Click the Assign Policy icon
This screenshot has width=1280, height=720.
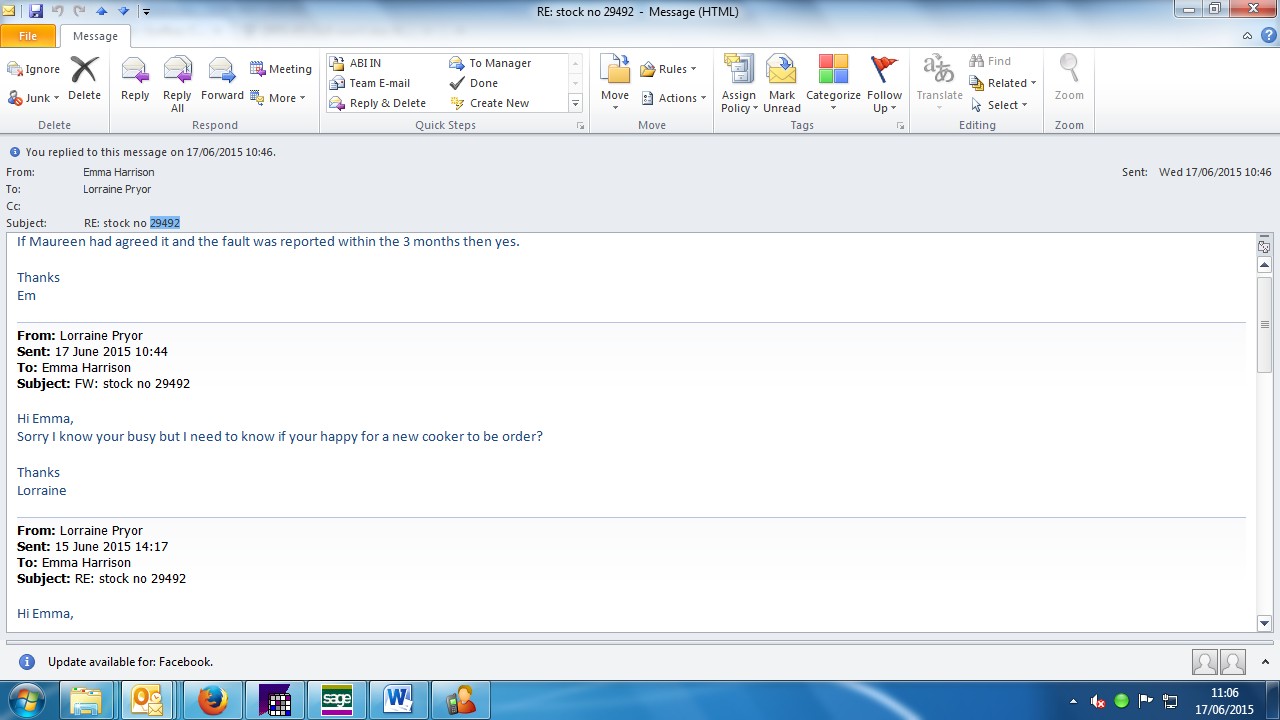pos(739,83)
